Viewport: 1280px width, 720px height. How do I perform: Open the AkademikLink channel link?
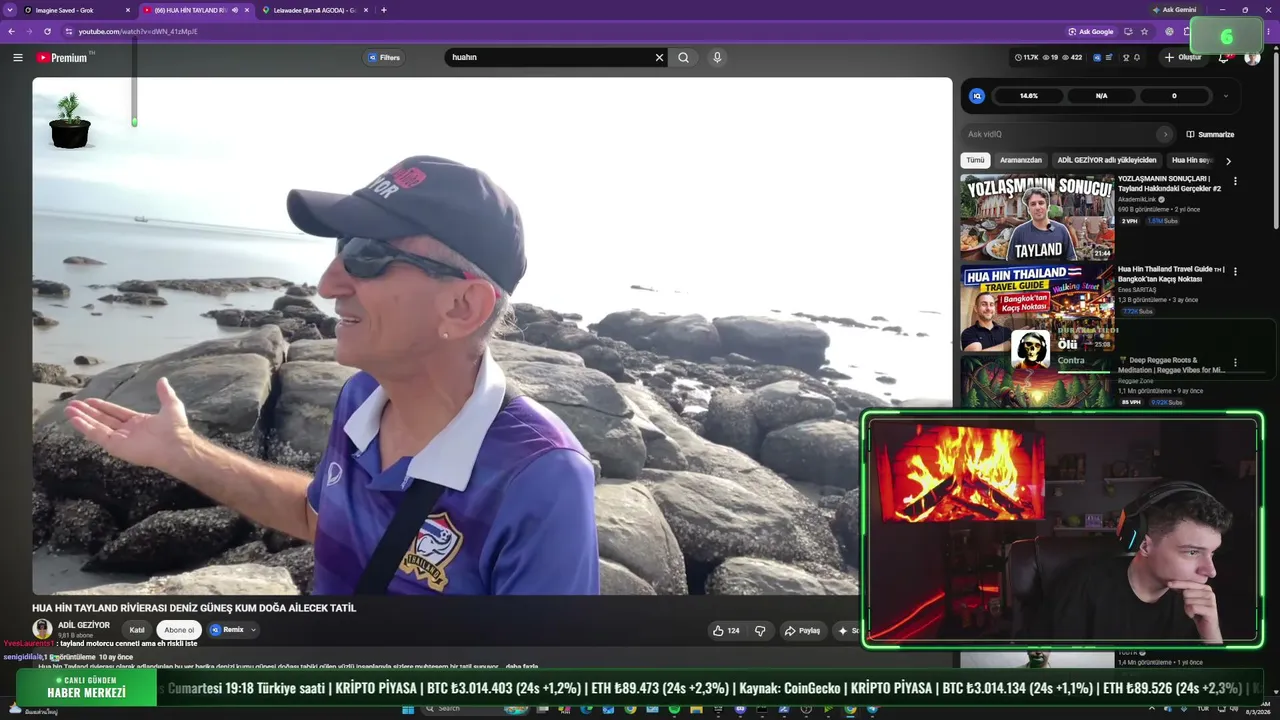point(1137,200)
